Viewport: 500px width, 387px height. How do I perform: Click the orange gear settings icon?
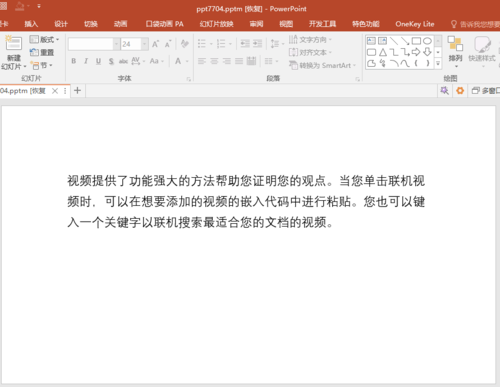[x=460, y=91]
